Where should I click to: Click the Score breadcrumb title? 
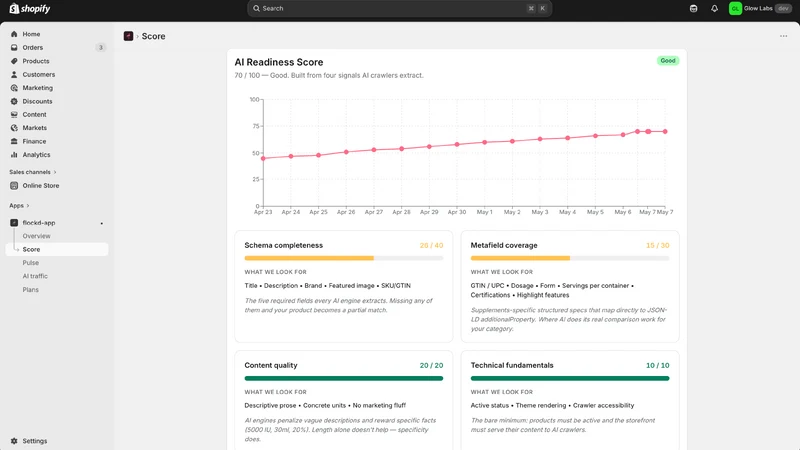[154, 36]
